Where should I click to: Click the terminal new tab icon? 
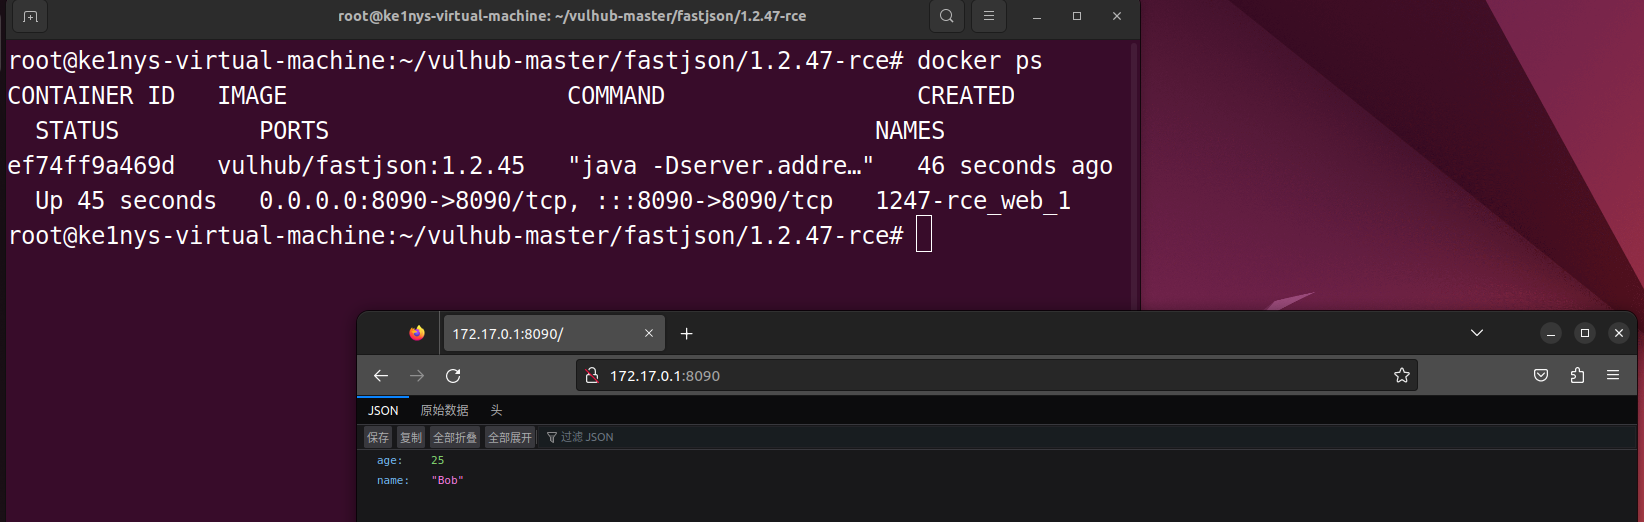coord(30,16)
